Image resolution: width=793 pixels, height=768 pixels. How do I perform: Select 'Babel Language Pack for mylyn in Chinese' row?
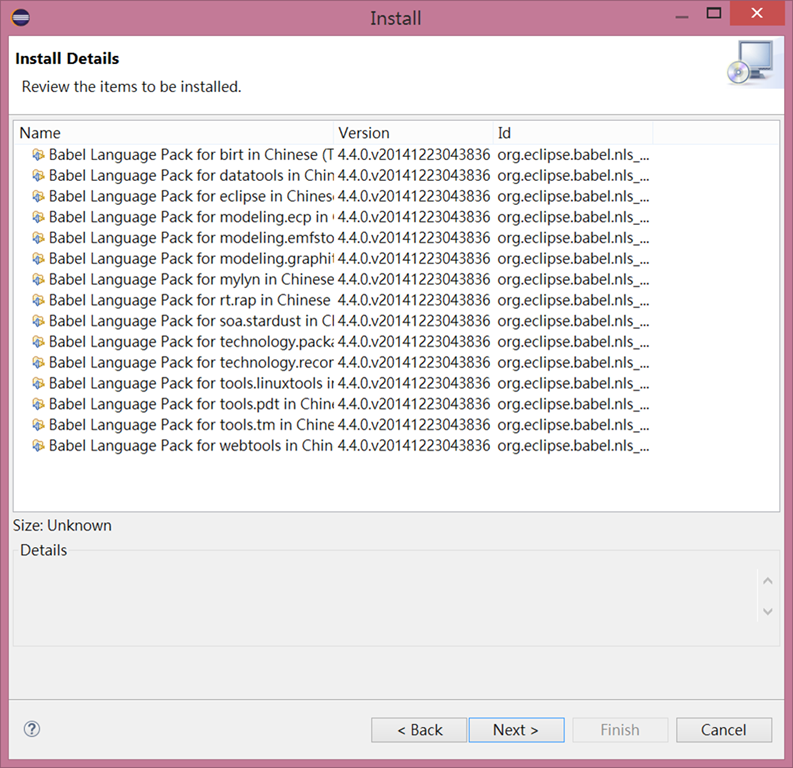coord(192,279)
